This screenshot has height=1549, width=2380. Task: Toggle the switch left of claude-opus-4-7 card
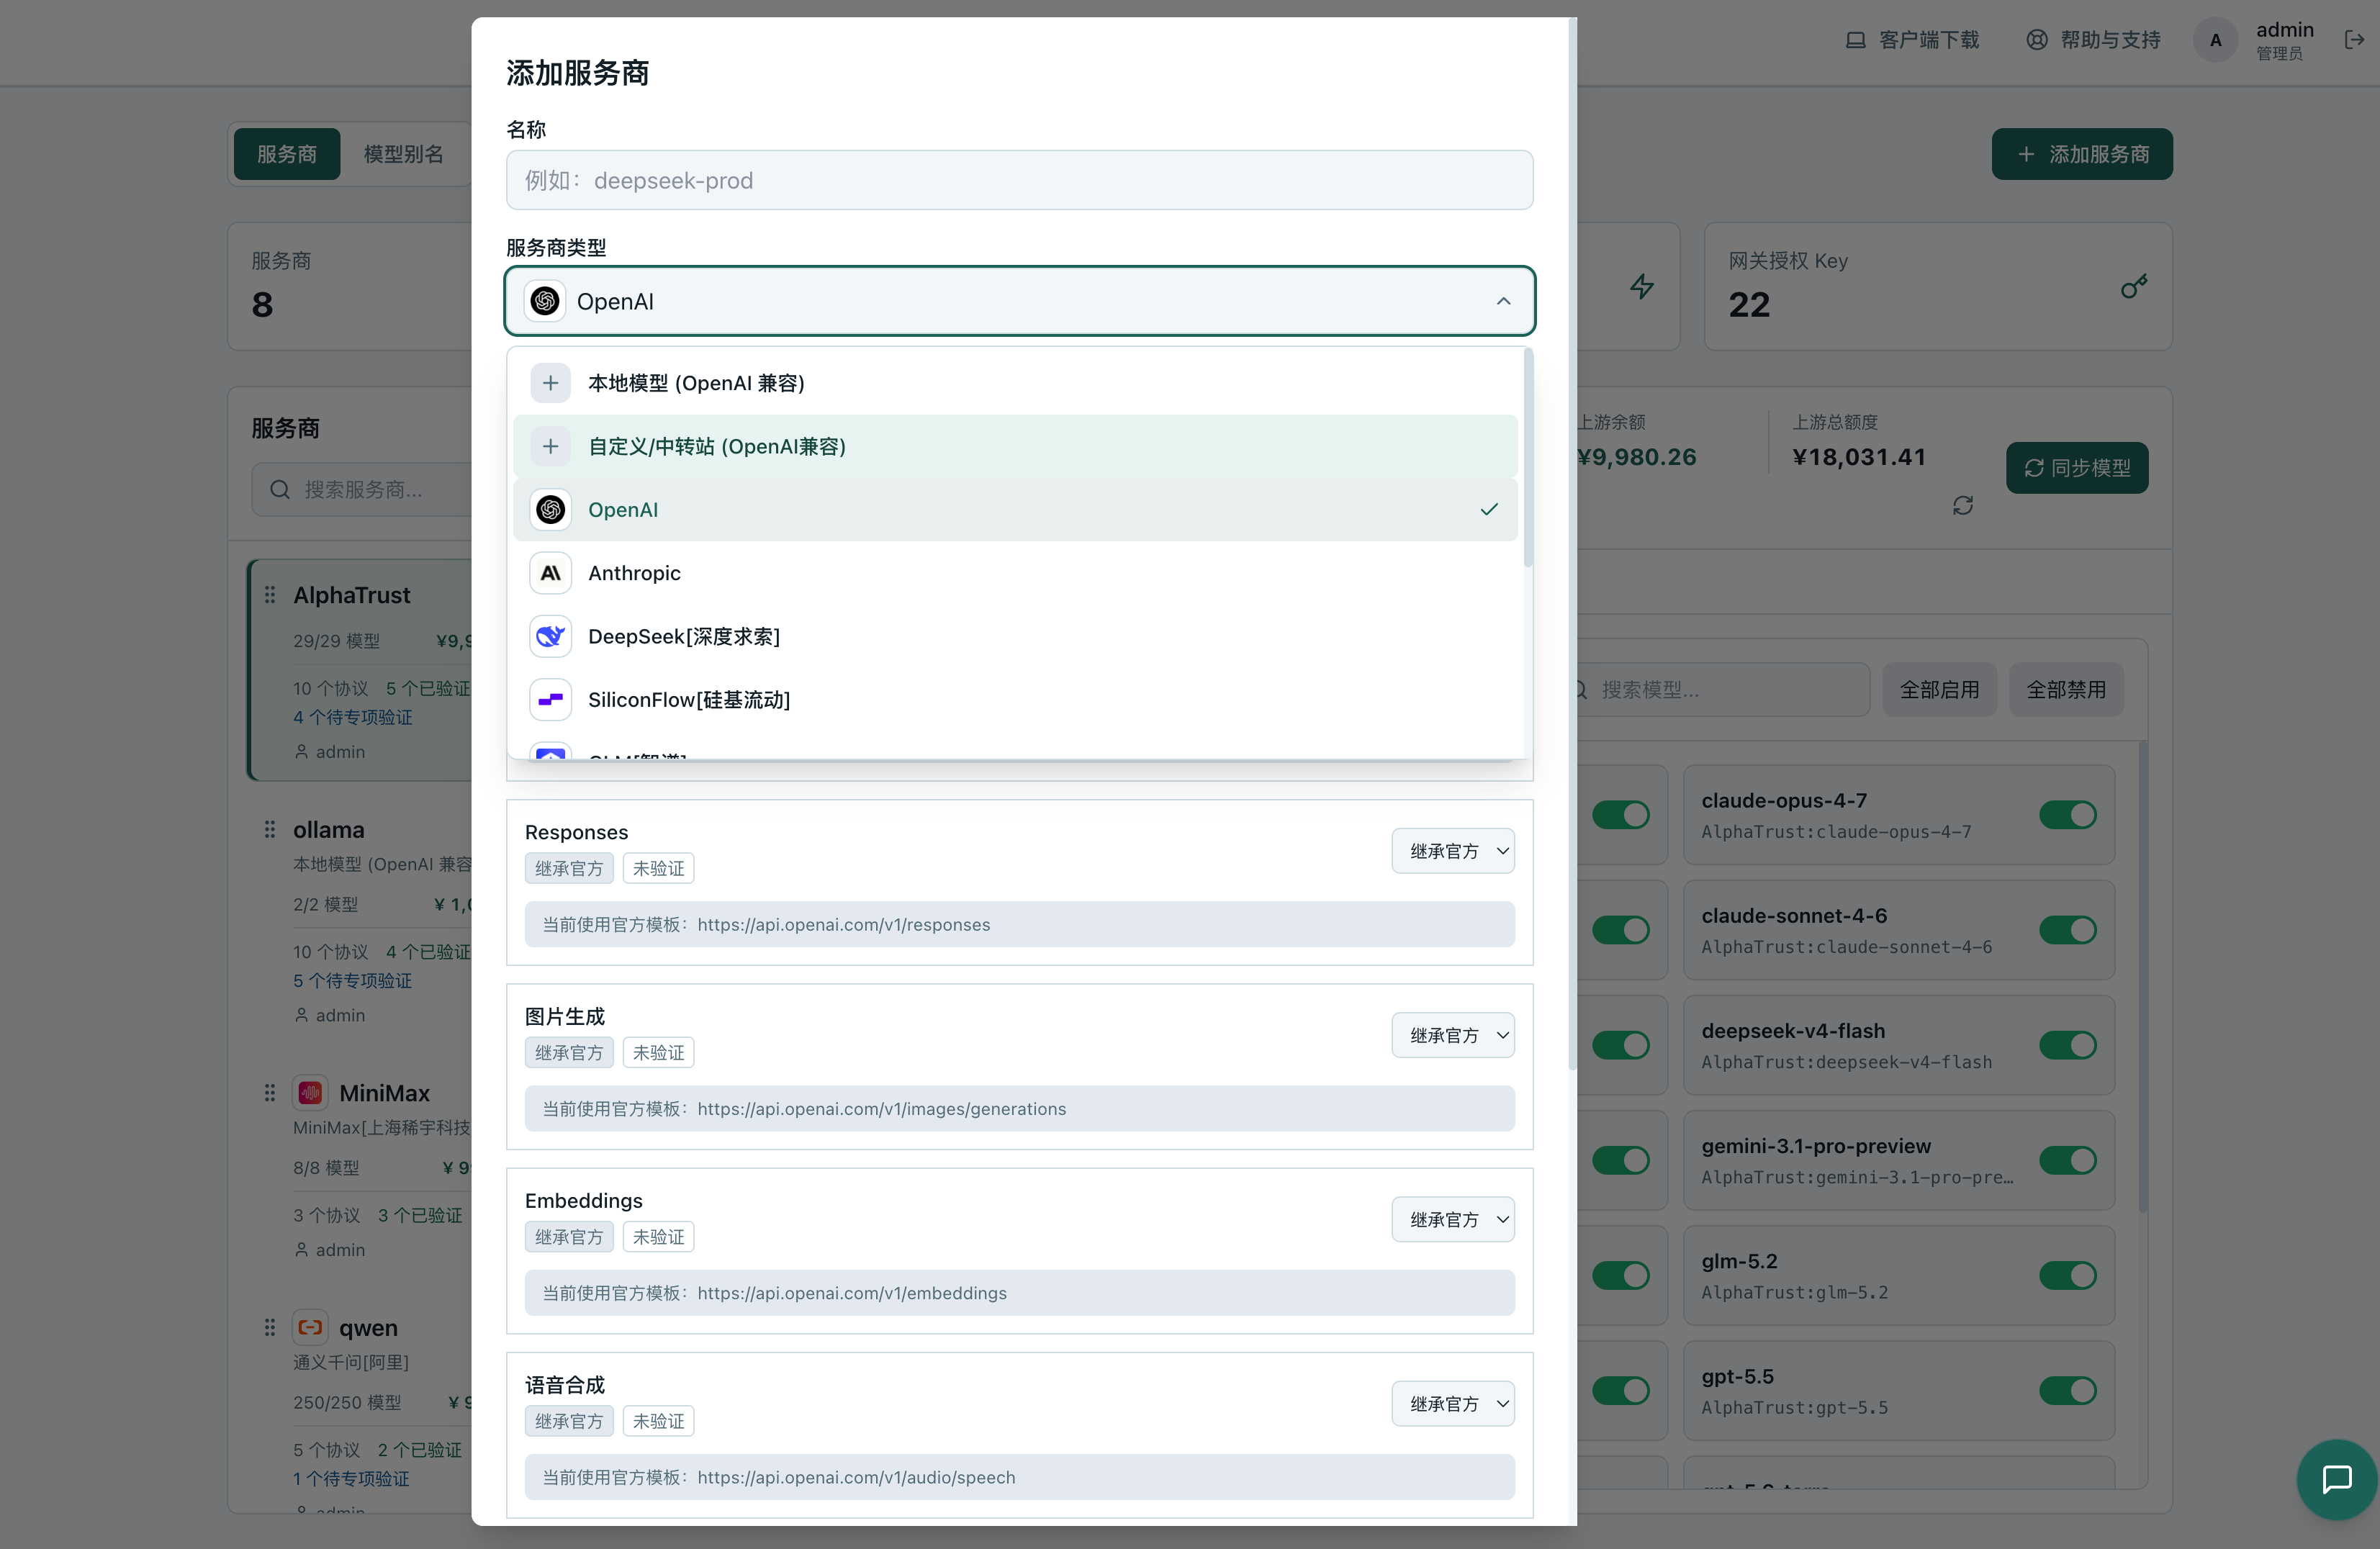pyautogui.click(x=1621, y=815)
